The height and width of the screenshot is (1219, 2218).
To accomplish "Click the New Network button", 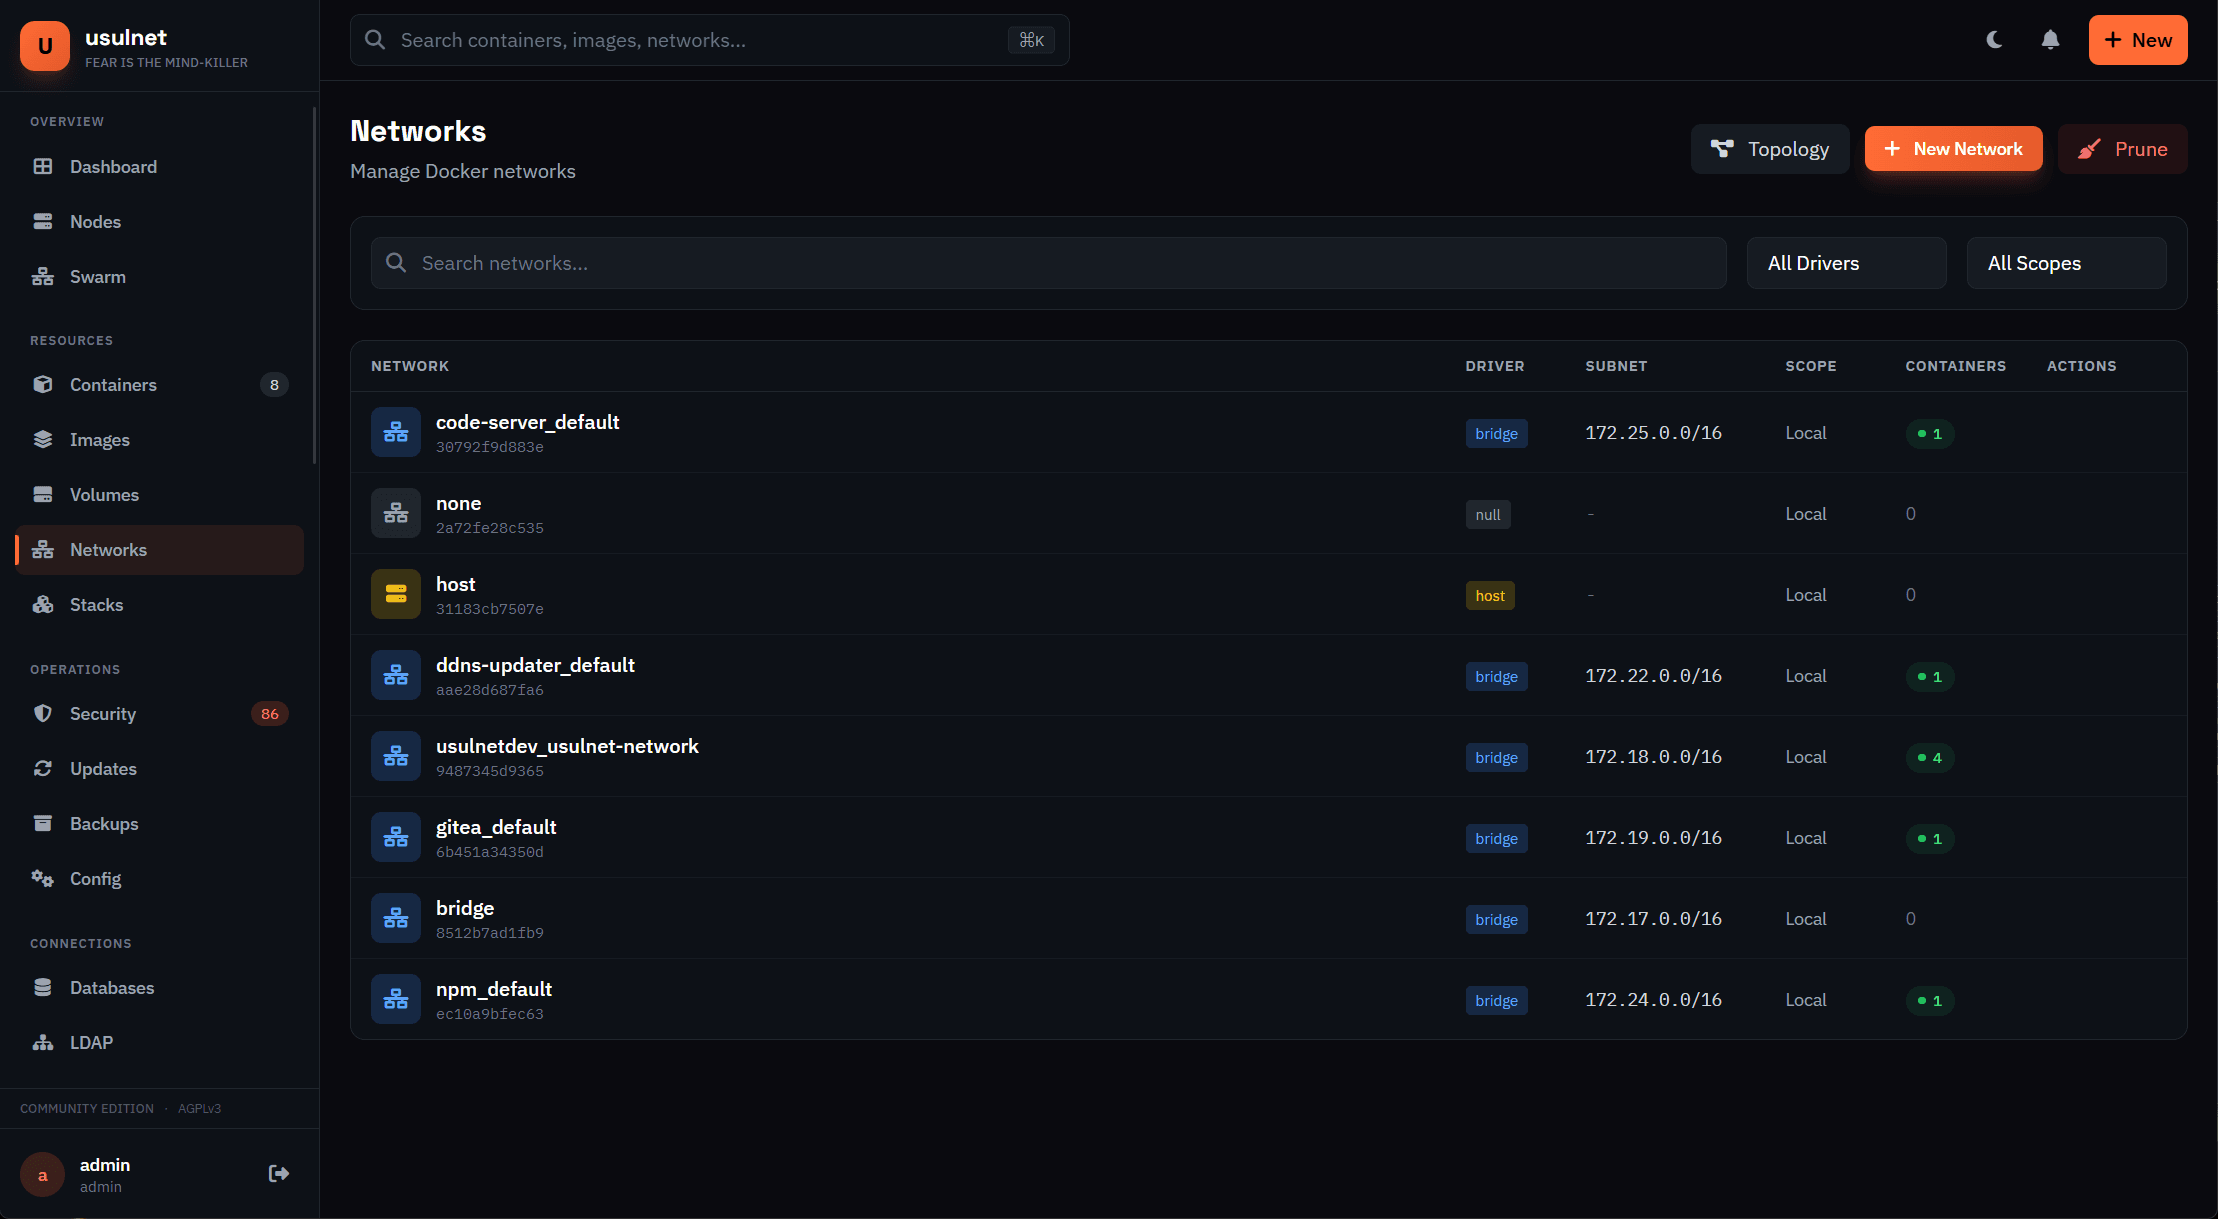I will 1953,148.
